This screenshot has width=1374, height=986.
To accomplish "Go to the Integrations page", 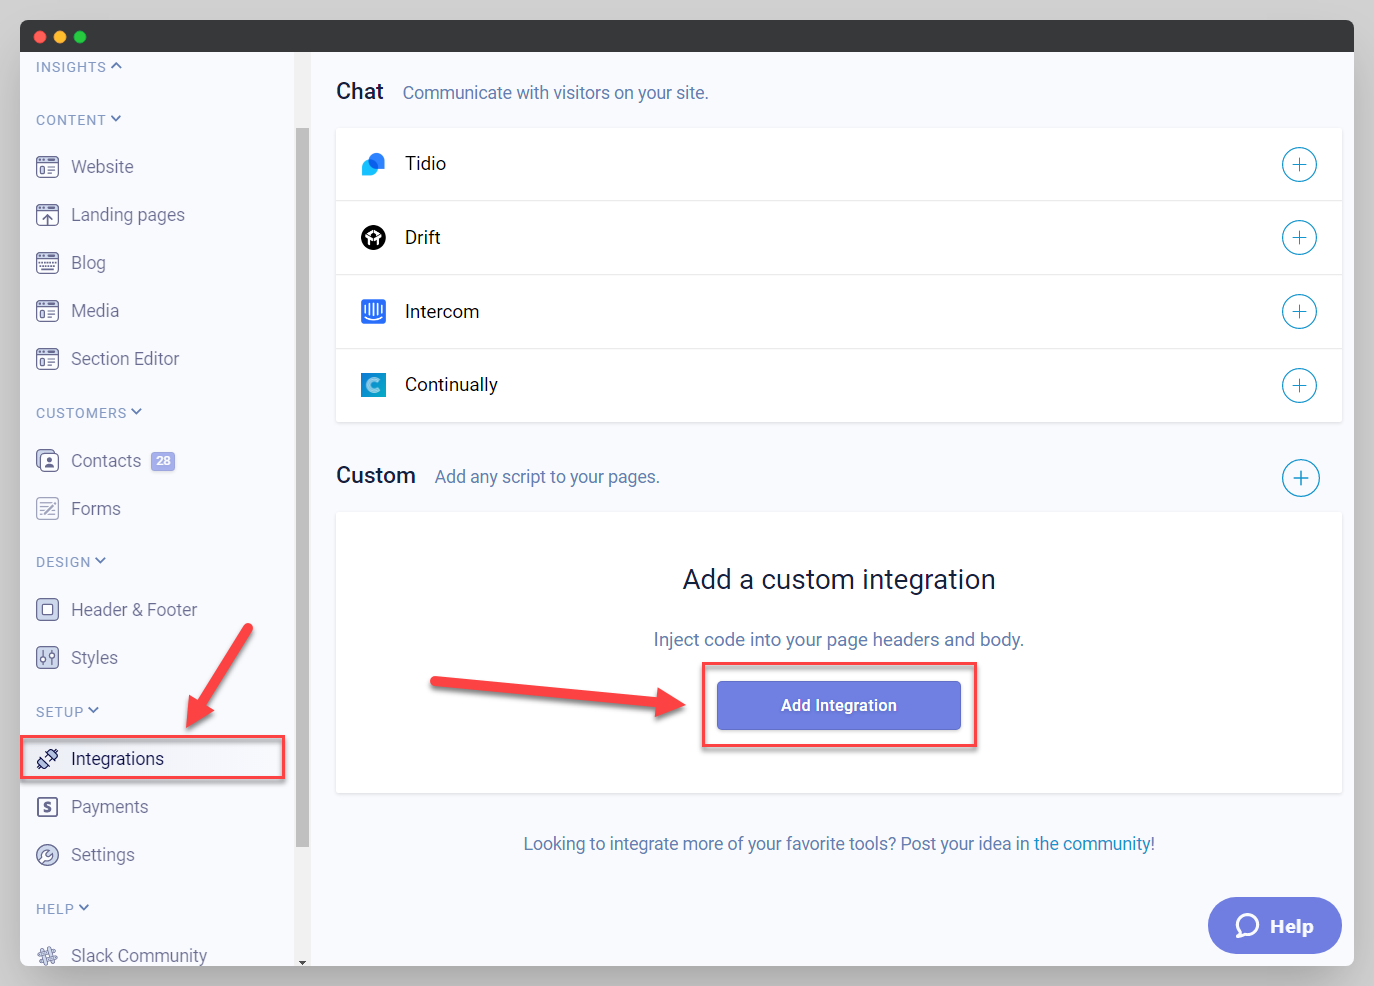I will tap(117, 758).
